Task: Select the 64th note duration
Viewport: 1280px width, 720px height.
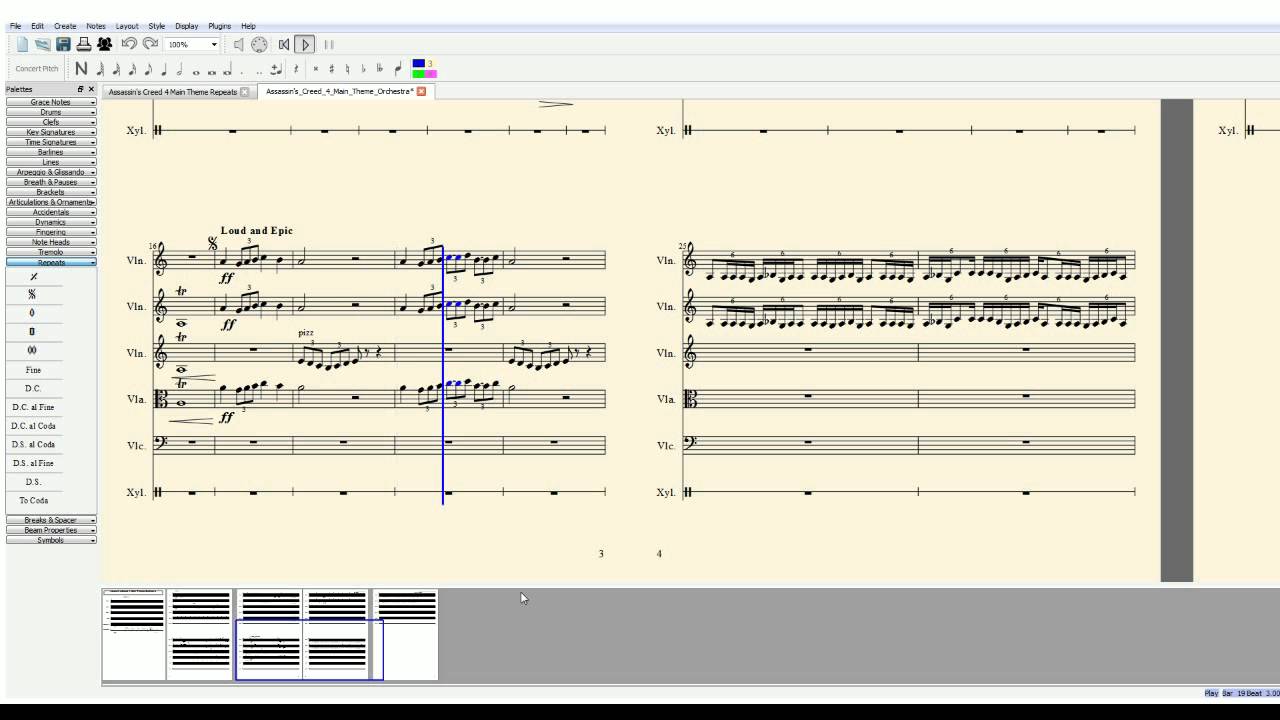Action: [x=100, y=69]
